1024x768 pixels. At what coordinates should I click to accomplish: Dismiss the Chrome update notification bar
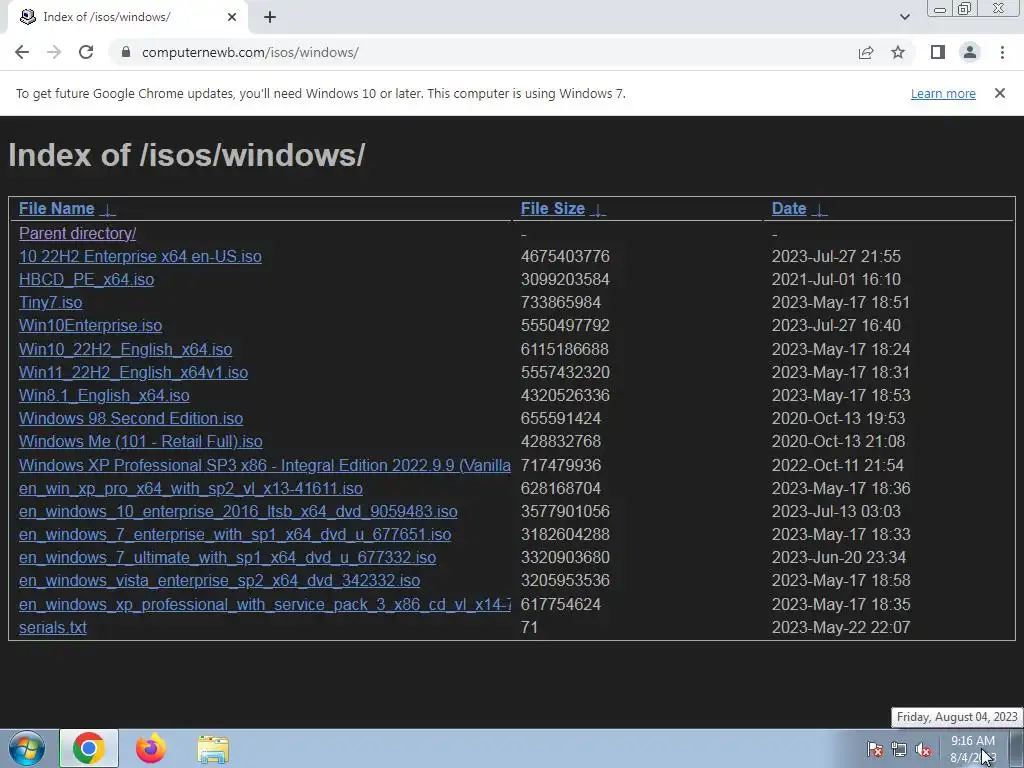[999, 93]
